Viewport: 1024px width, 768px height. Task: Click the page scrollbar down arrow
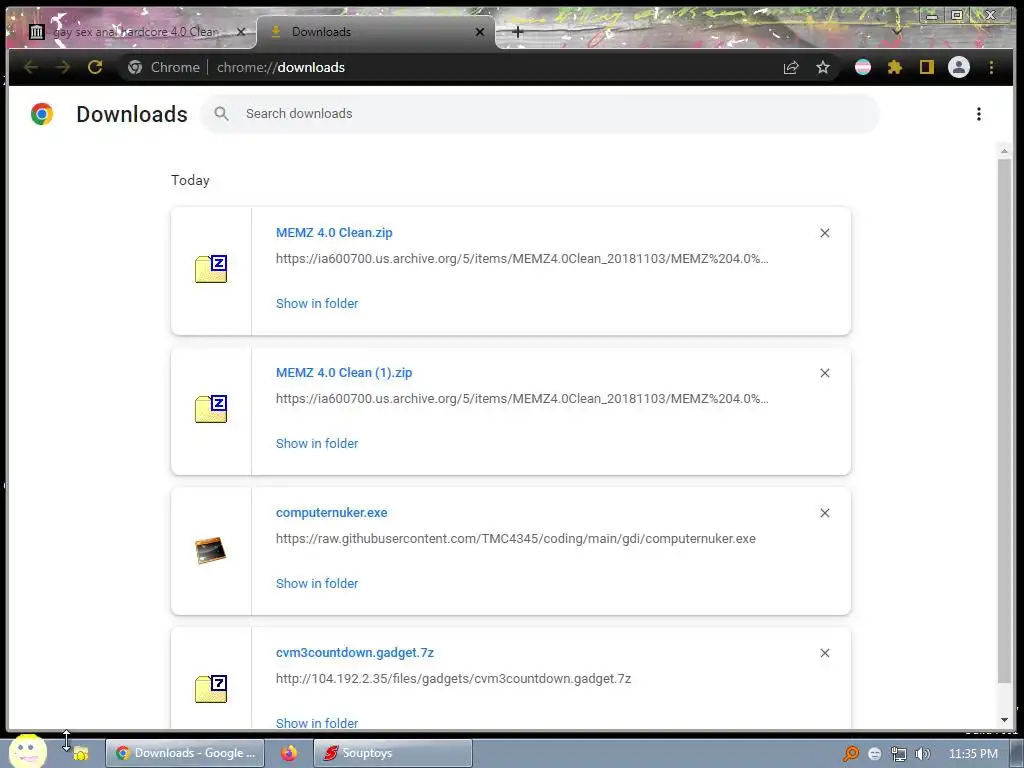[x=1004, y=720]
